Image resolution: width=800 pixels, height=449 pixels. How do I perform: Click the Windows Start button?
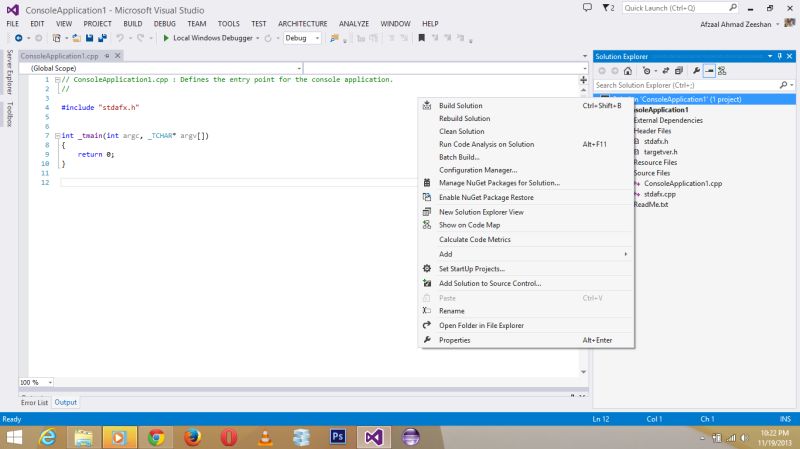tap(14, 437)
